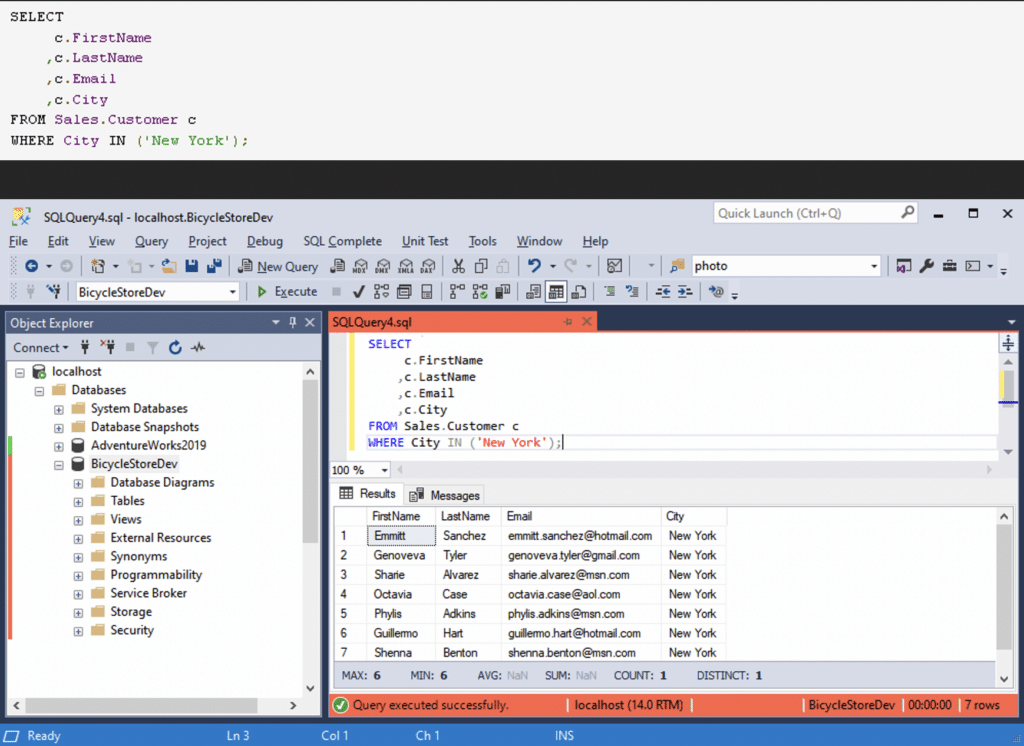Click the Results to Grid icon
This screenshot has width=1024, height=746.
pyautogui.click(x=556, y=291)
